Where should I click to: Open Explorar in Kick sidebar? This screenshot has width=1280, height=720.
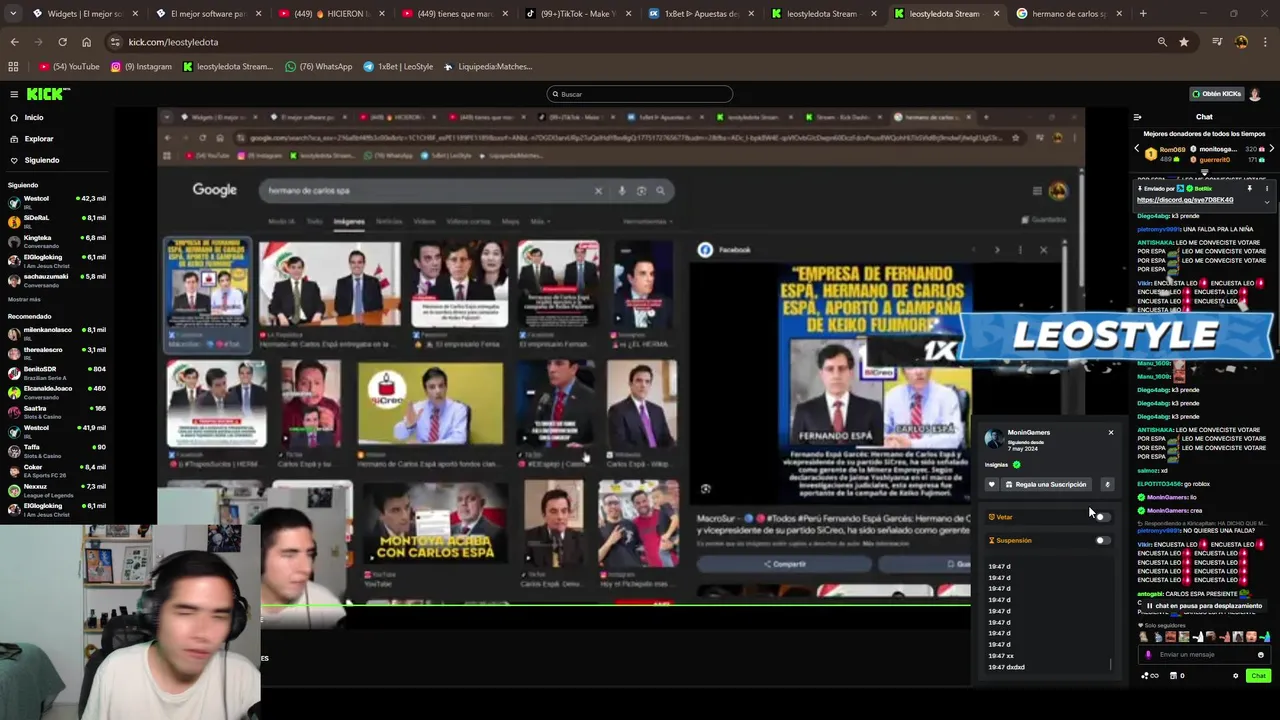click(x=39, y=139)
